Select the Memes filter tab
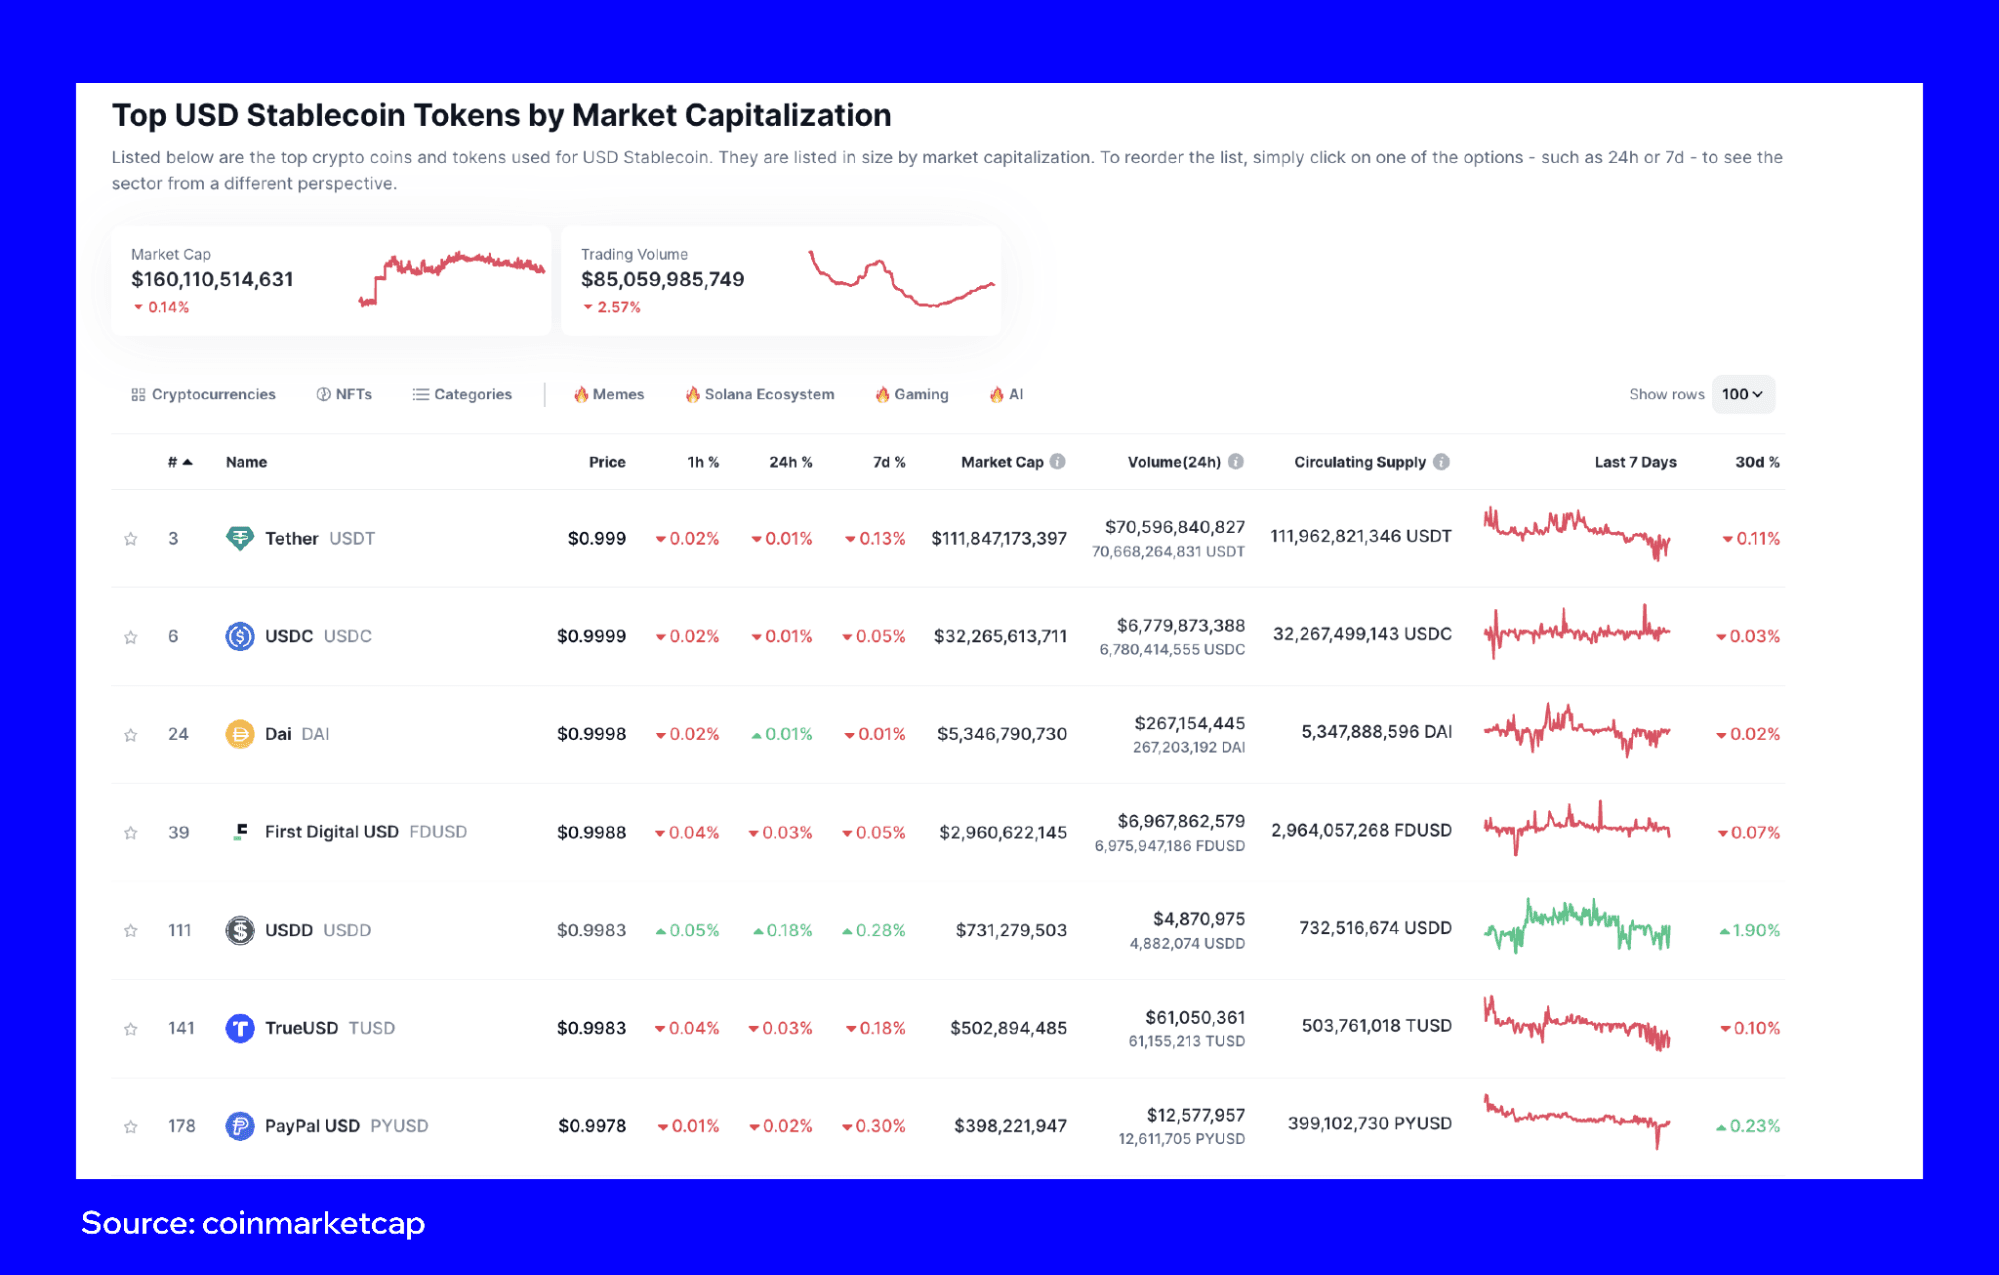The height and width of the screenshot is (1275, 1999). 609,394
